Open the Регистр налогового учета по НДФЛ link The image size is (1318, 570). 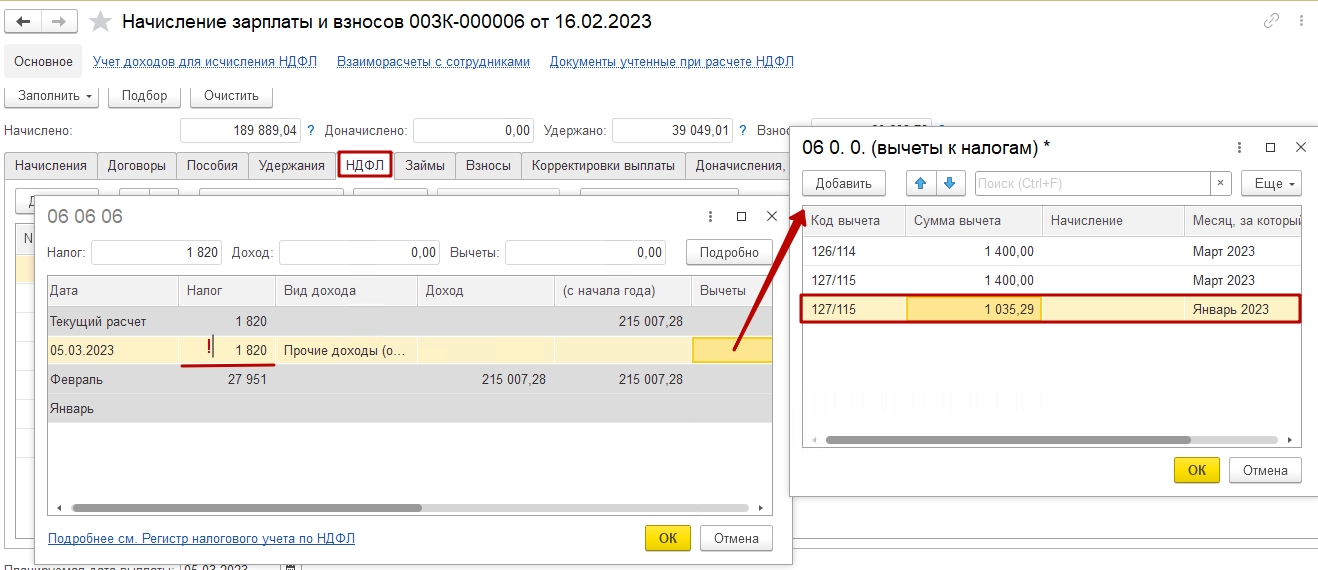click(x=201, y=539)
